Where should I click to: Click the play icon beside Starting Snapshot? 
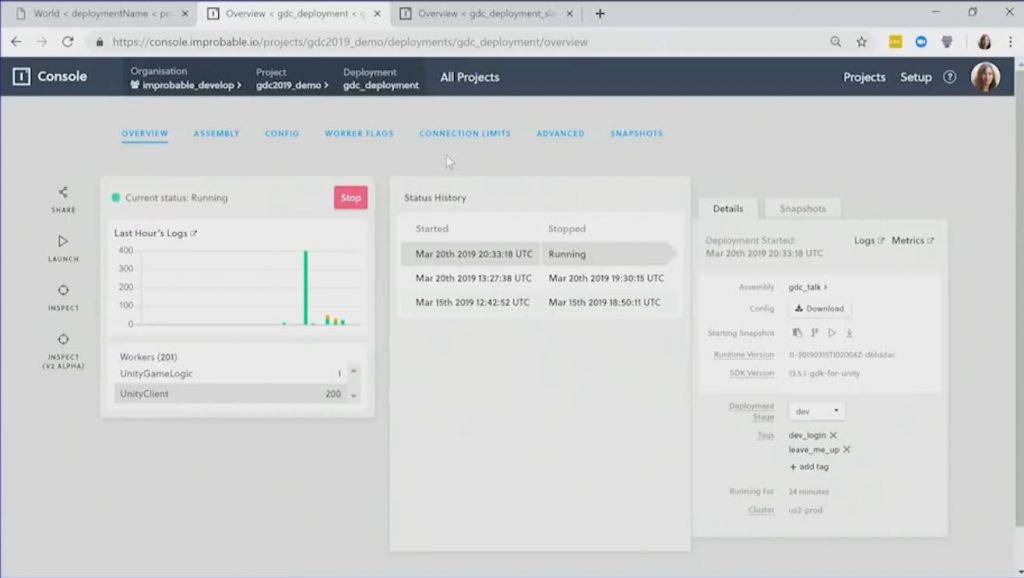tap(832, 332)
